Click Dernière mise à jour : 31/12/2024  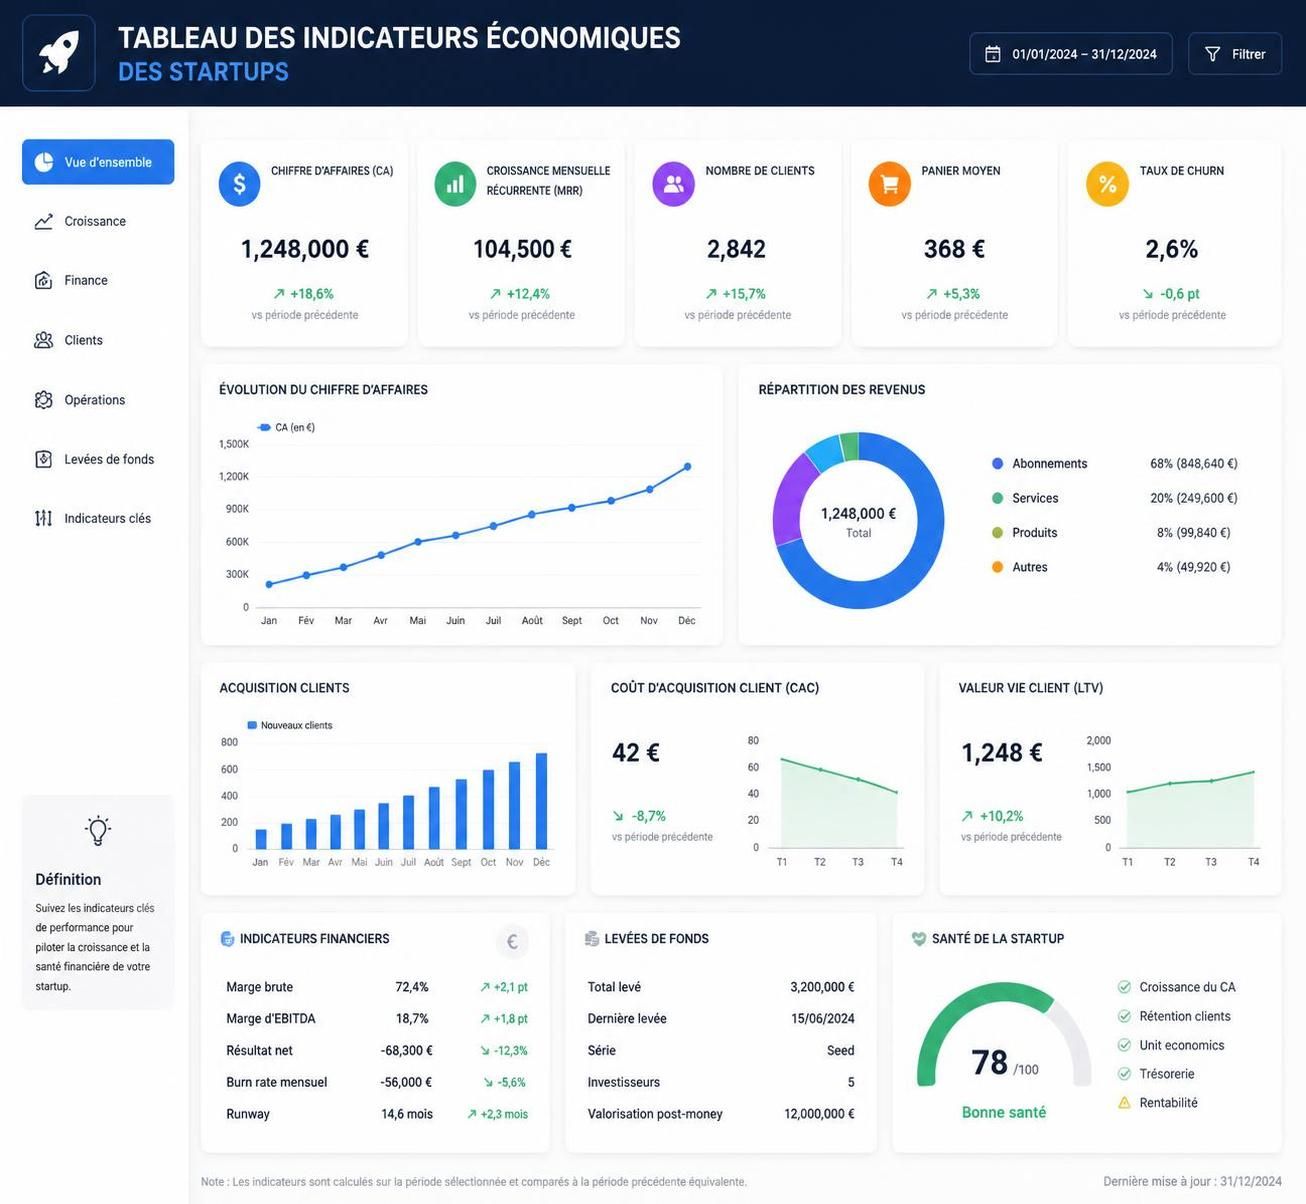(x=1192, y=1182)
